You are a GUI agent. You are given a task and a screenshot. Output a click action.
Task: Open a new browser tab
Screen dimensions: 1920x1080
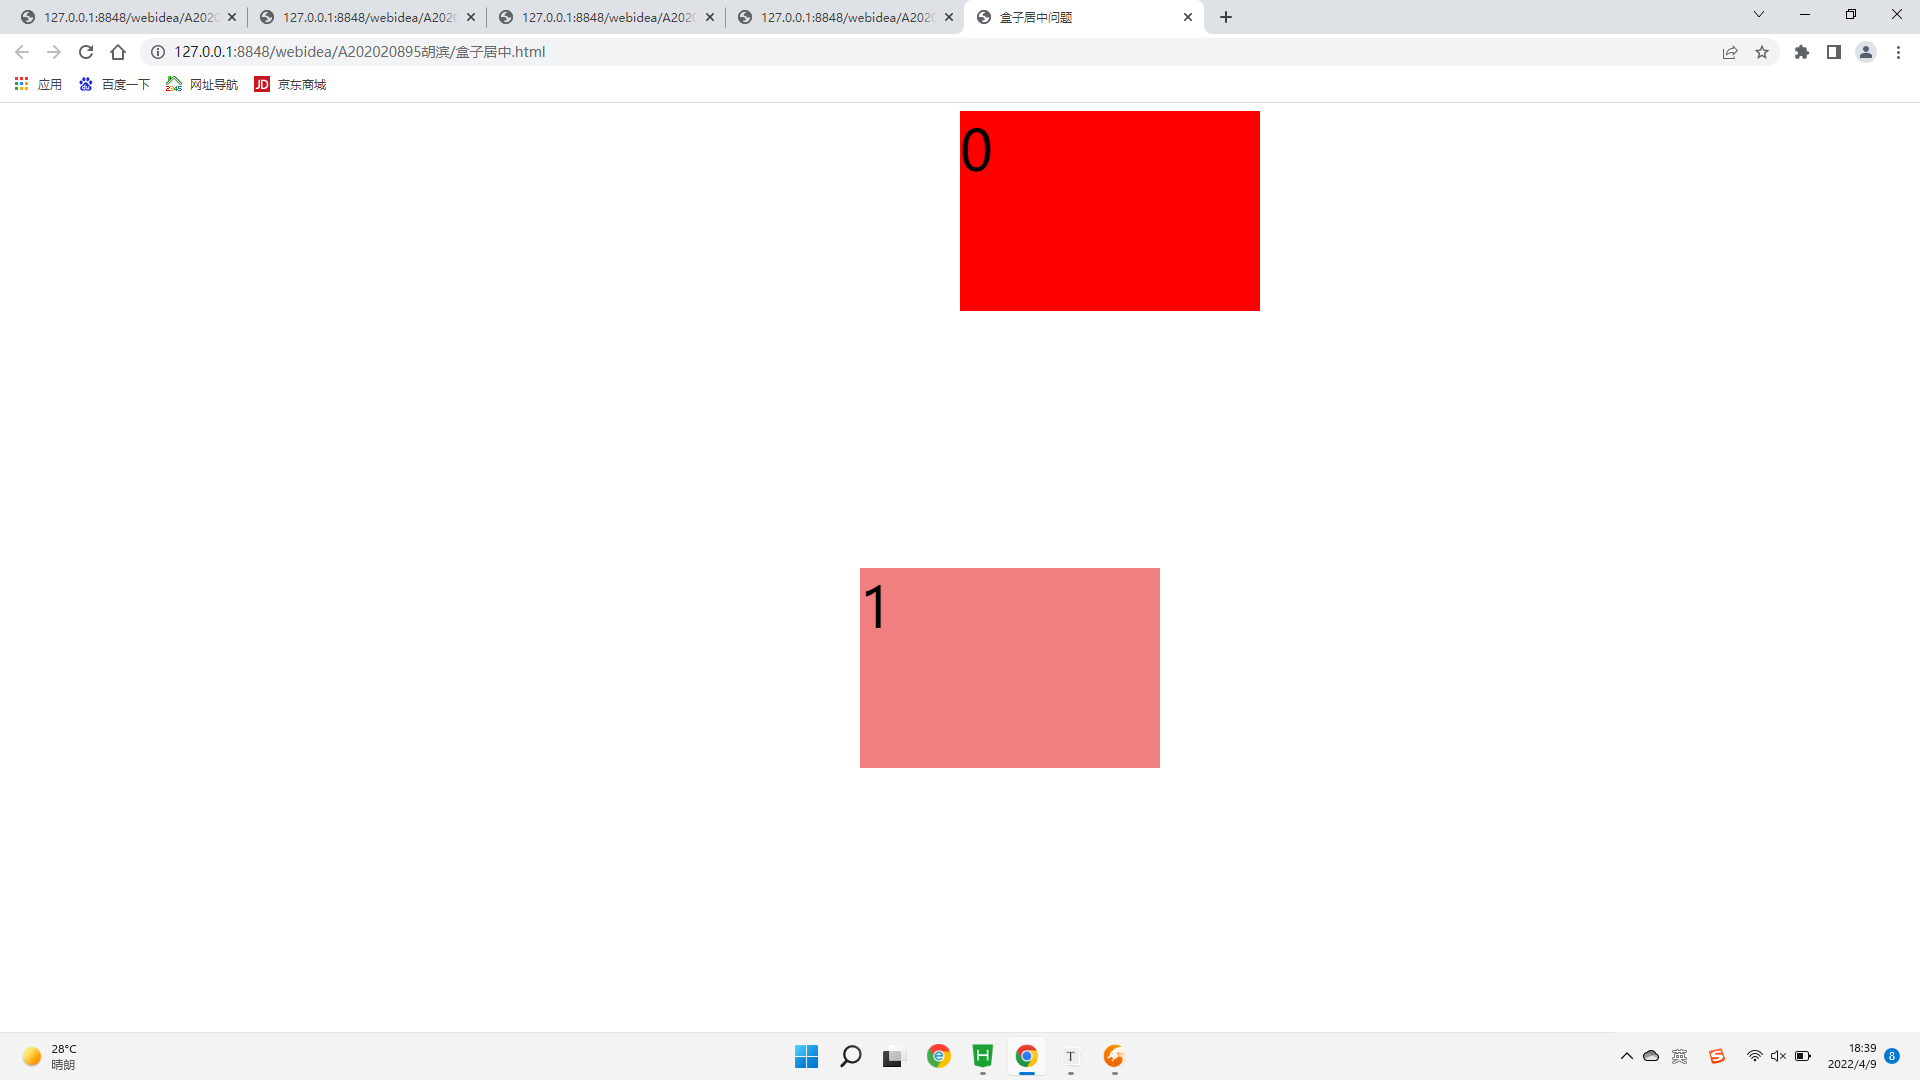point(1226,17)
